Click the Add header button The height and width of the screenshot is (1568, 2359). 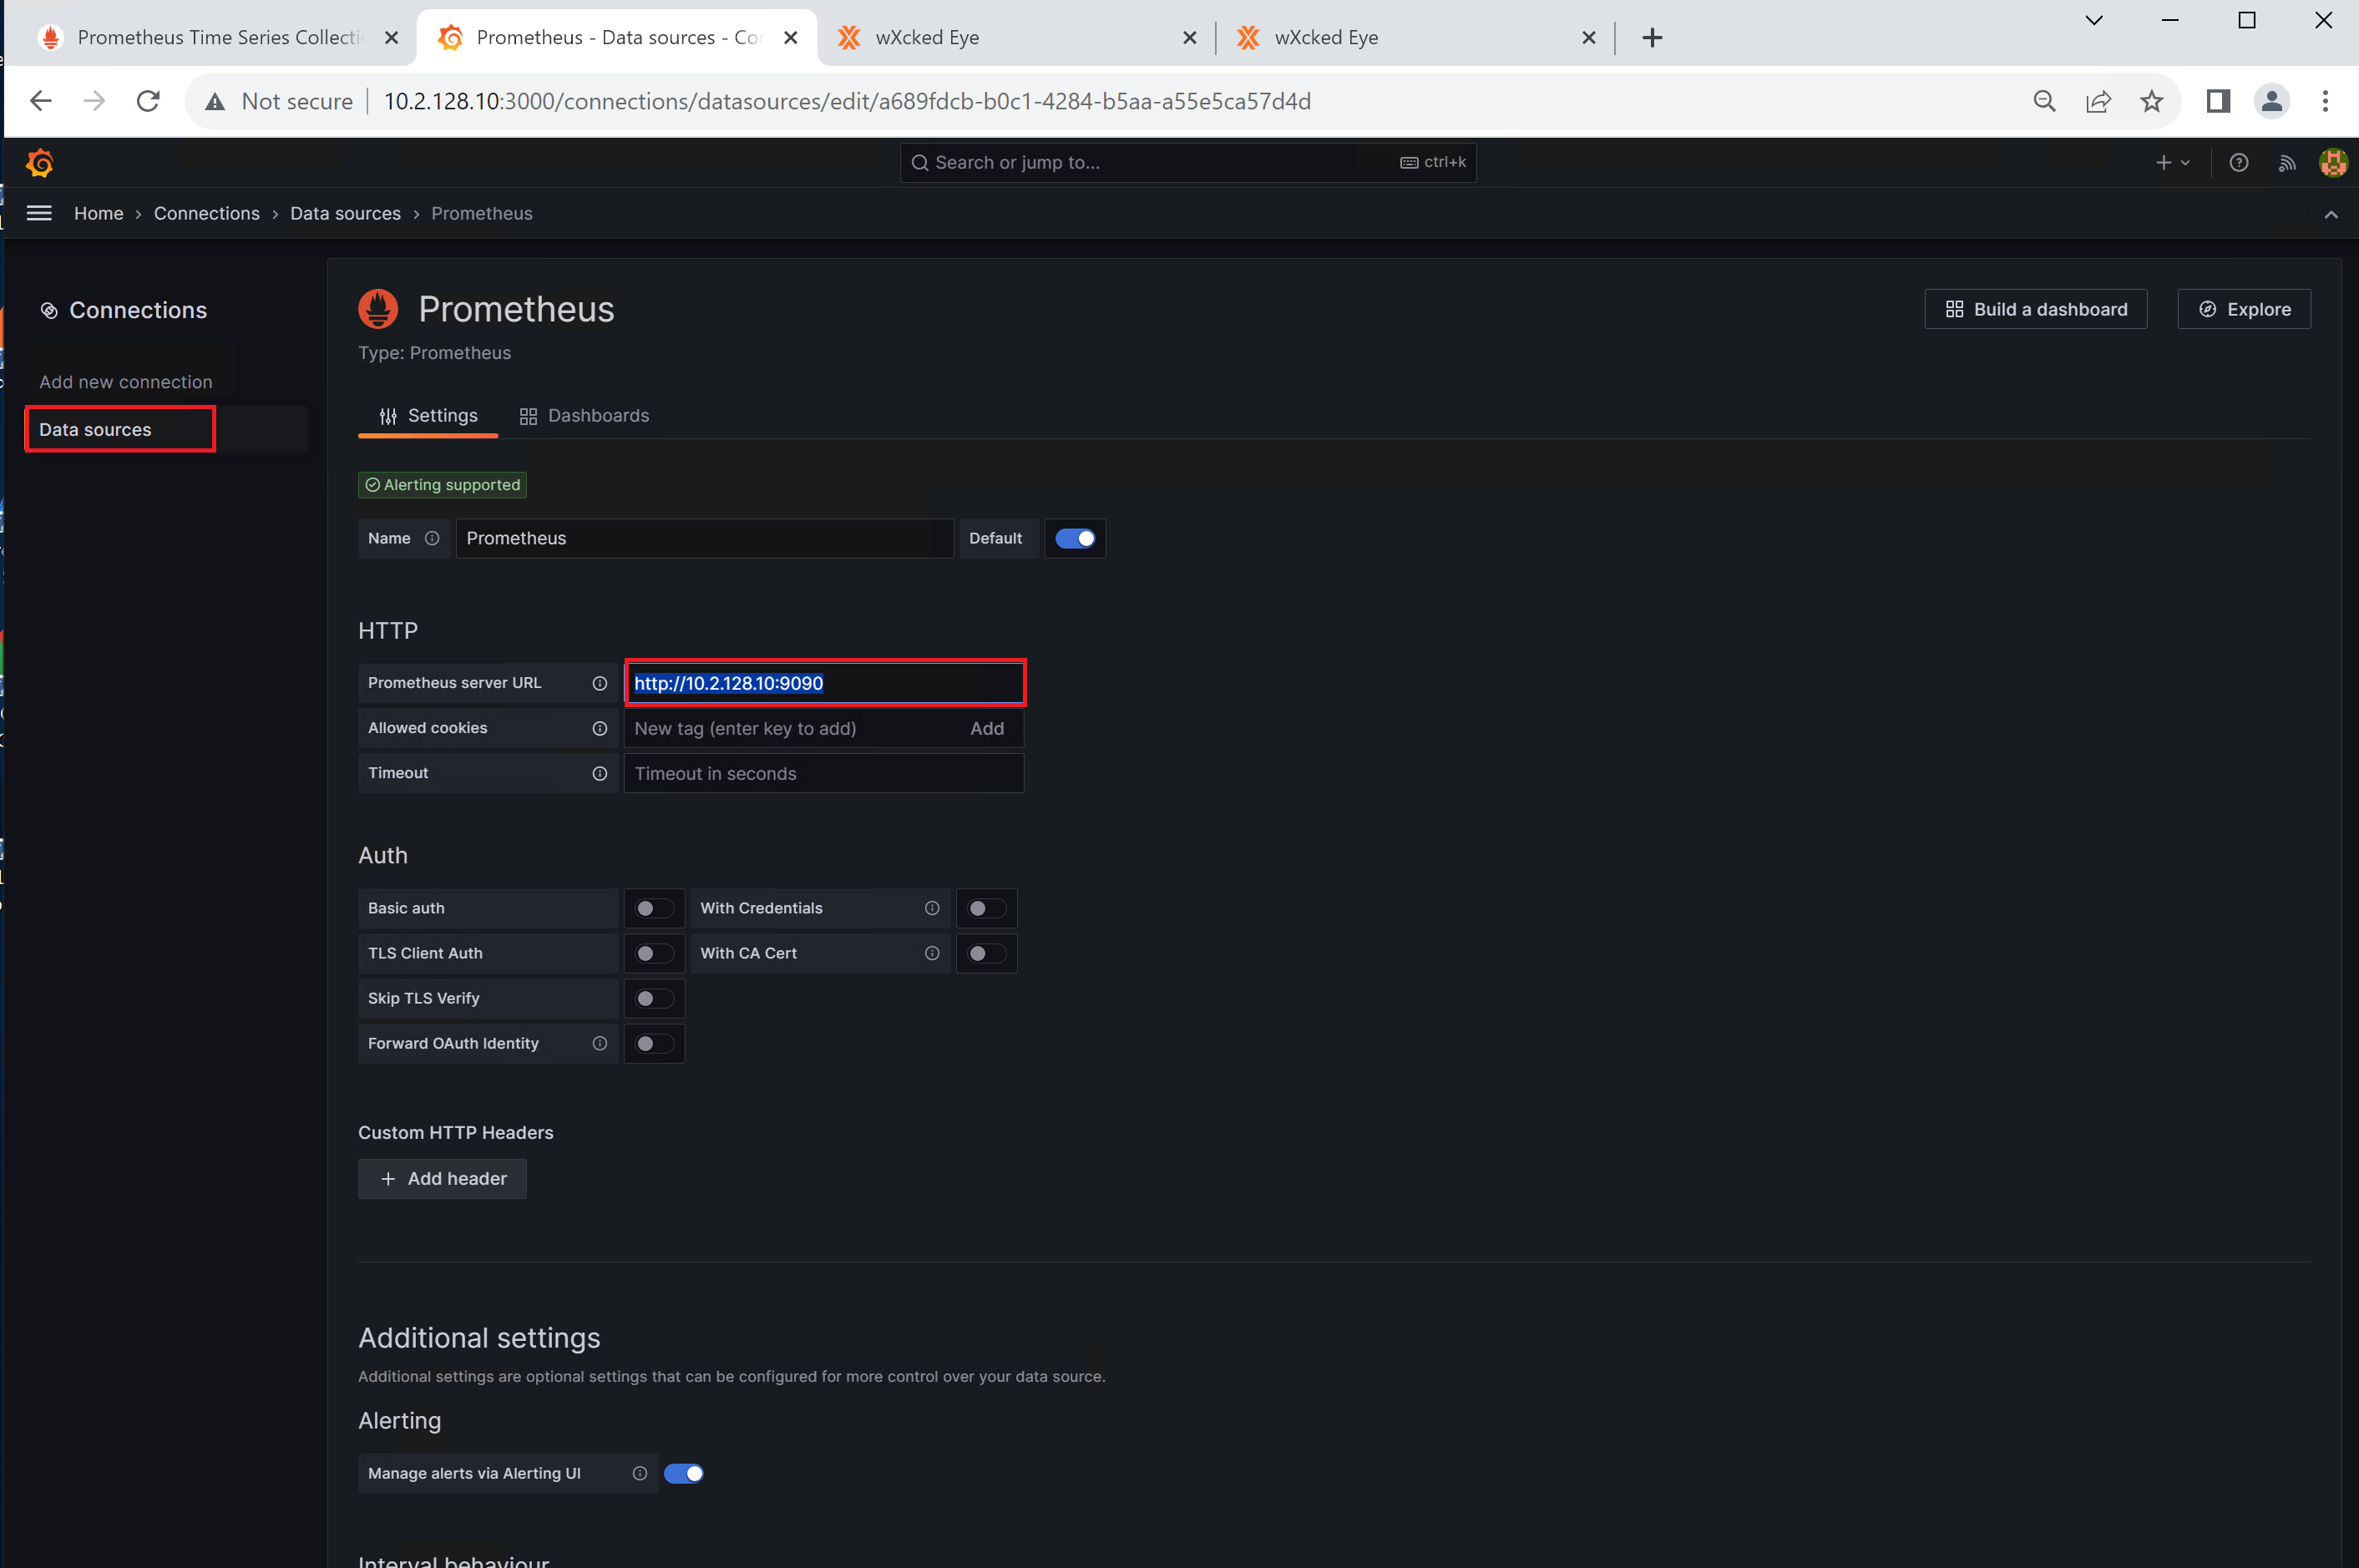point(442,1179)
